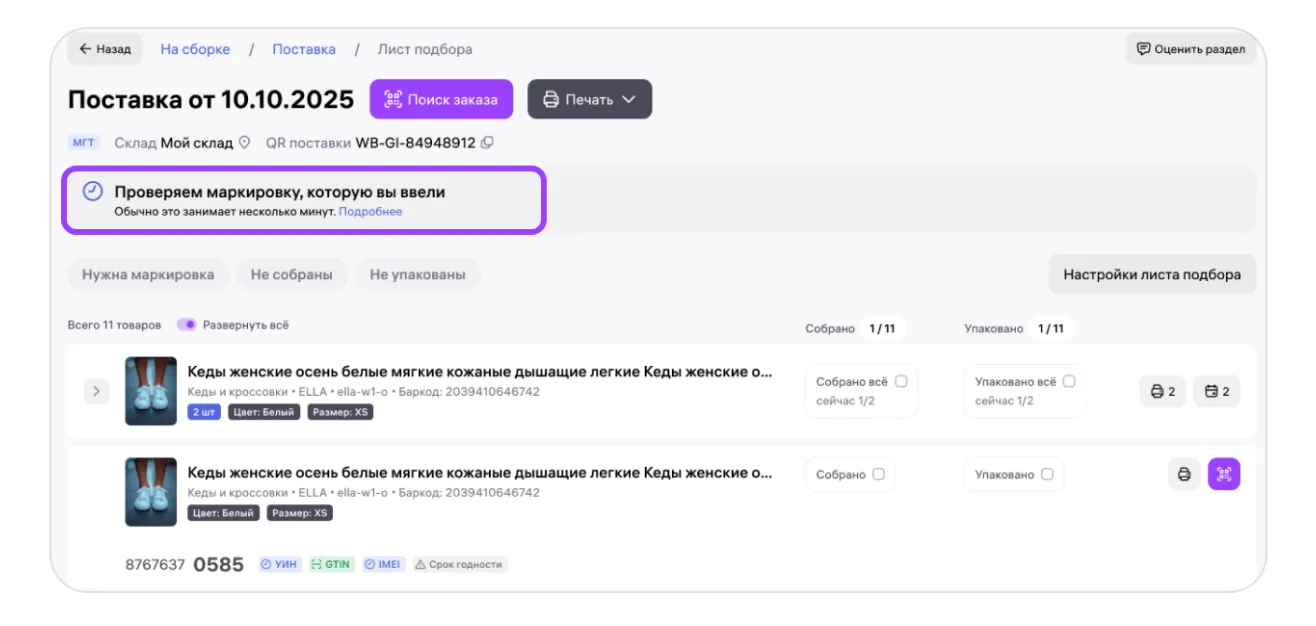The width and height of the screenshot is (1316, 626).
Task: Click the printer icon with count 2
Action: pyautogui.click(x=1162, y=392)
